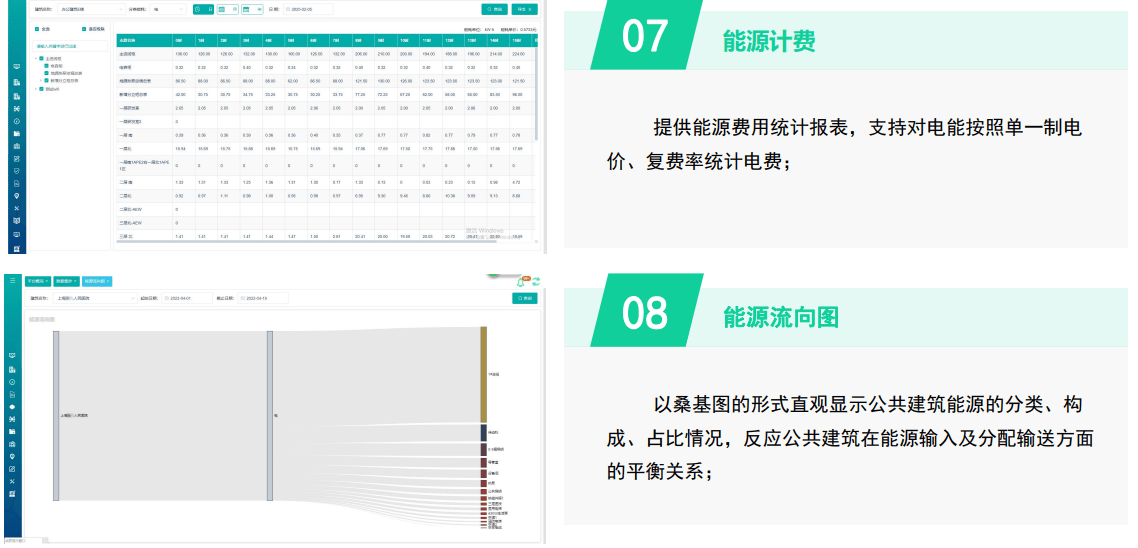This screenshot has height=548, width=1138.
Task: Uncheck the 电容柜 tree node checkbox
Action: click(46, 65)
